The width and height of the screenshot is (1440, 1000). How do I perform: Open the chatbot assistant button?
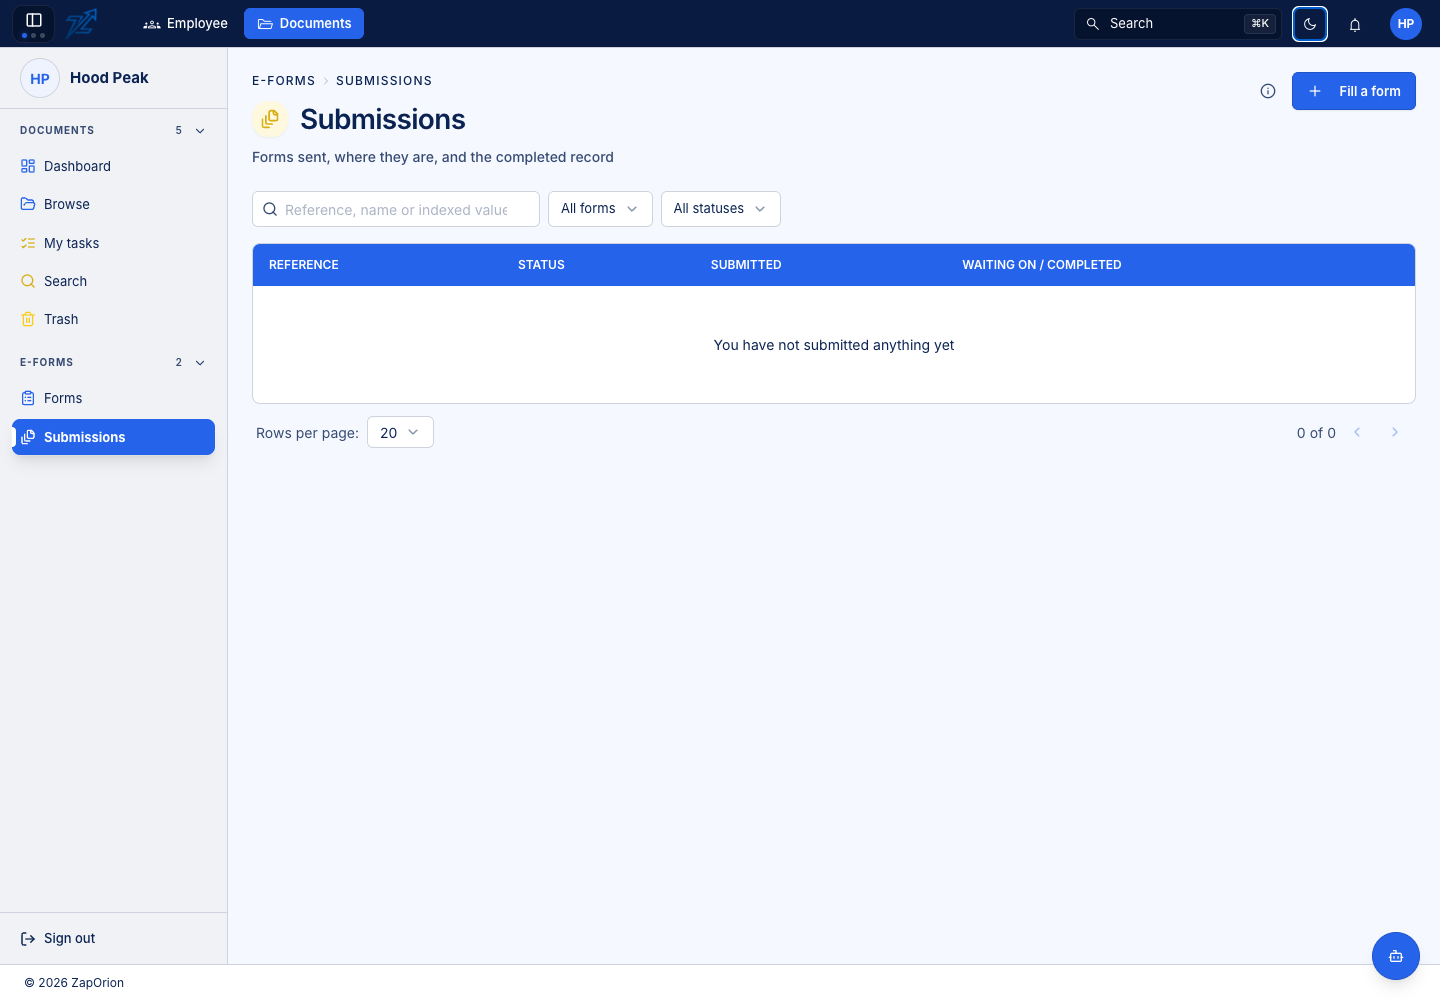coord(1396,956)
